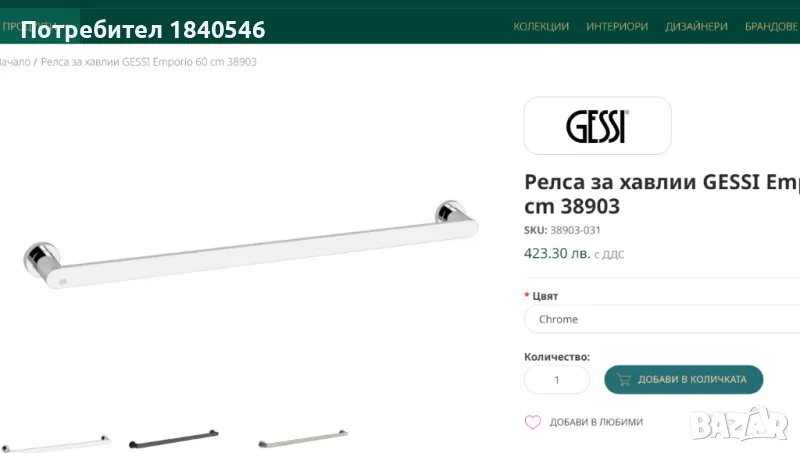800x453 pixels.
Task: Click the Начало breadcrumb link
Action: [x=15, y=62]
